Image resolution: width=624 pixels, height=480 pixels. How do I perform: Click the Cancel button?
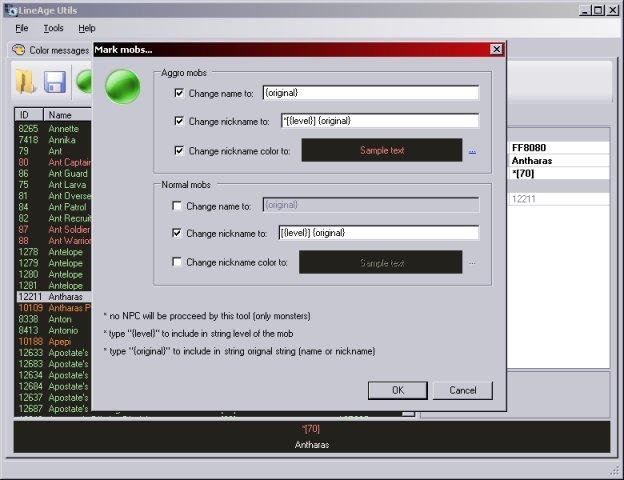point(462,390)
